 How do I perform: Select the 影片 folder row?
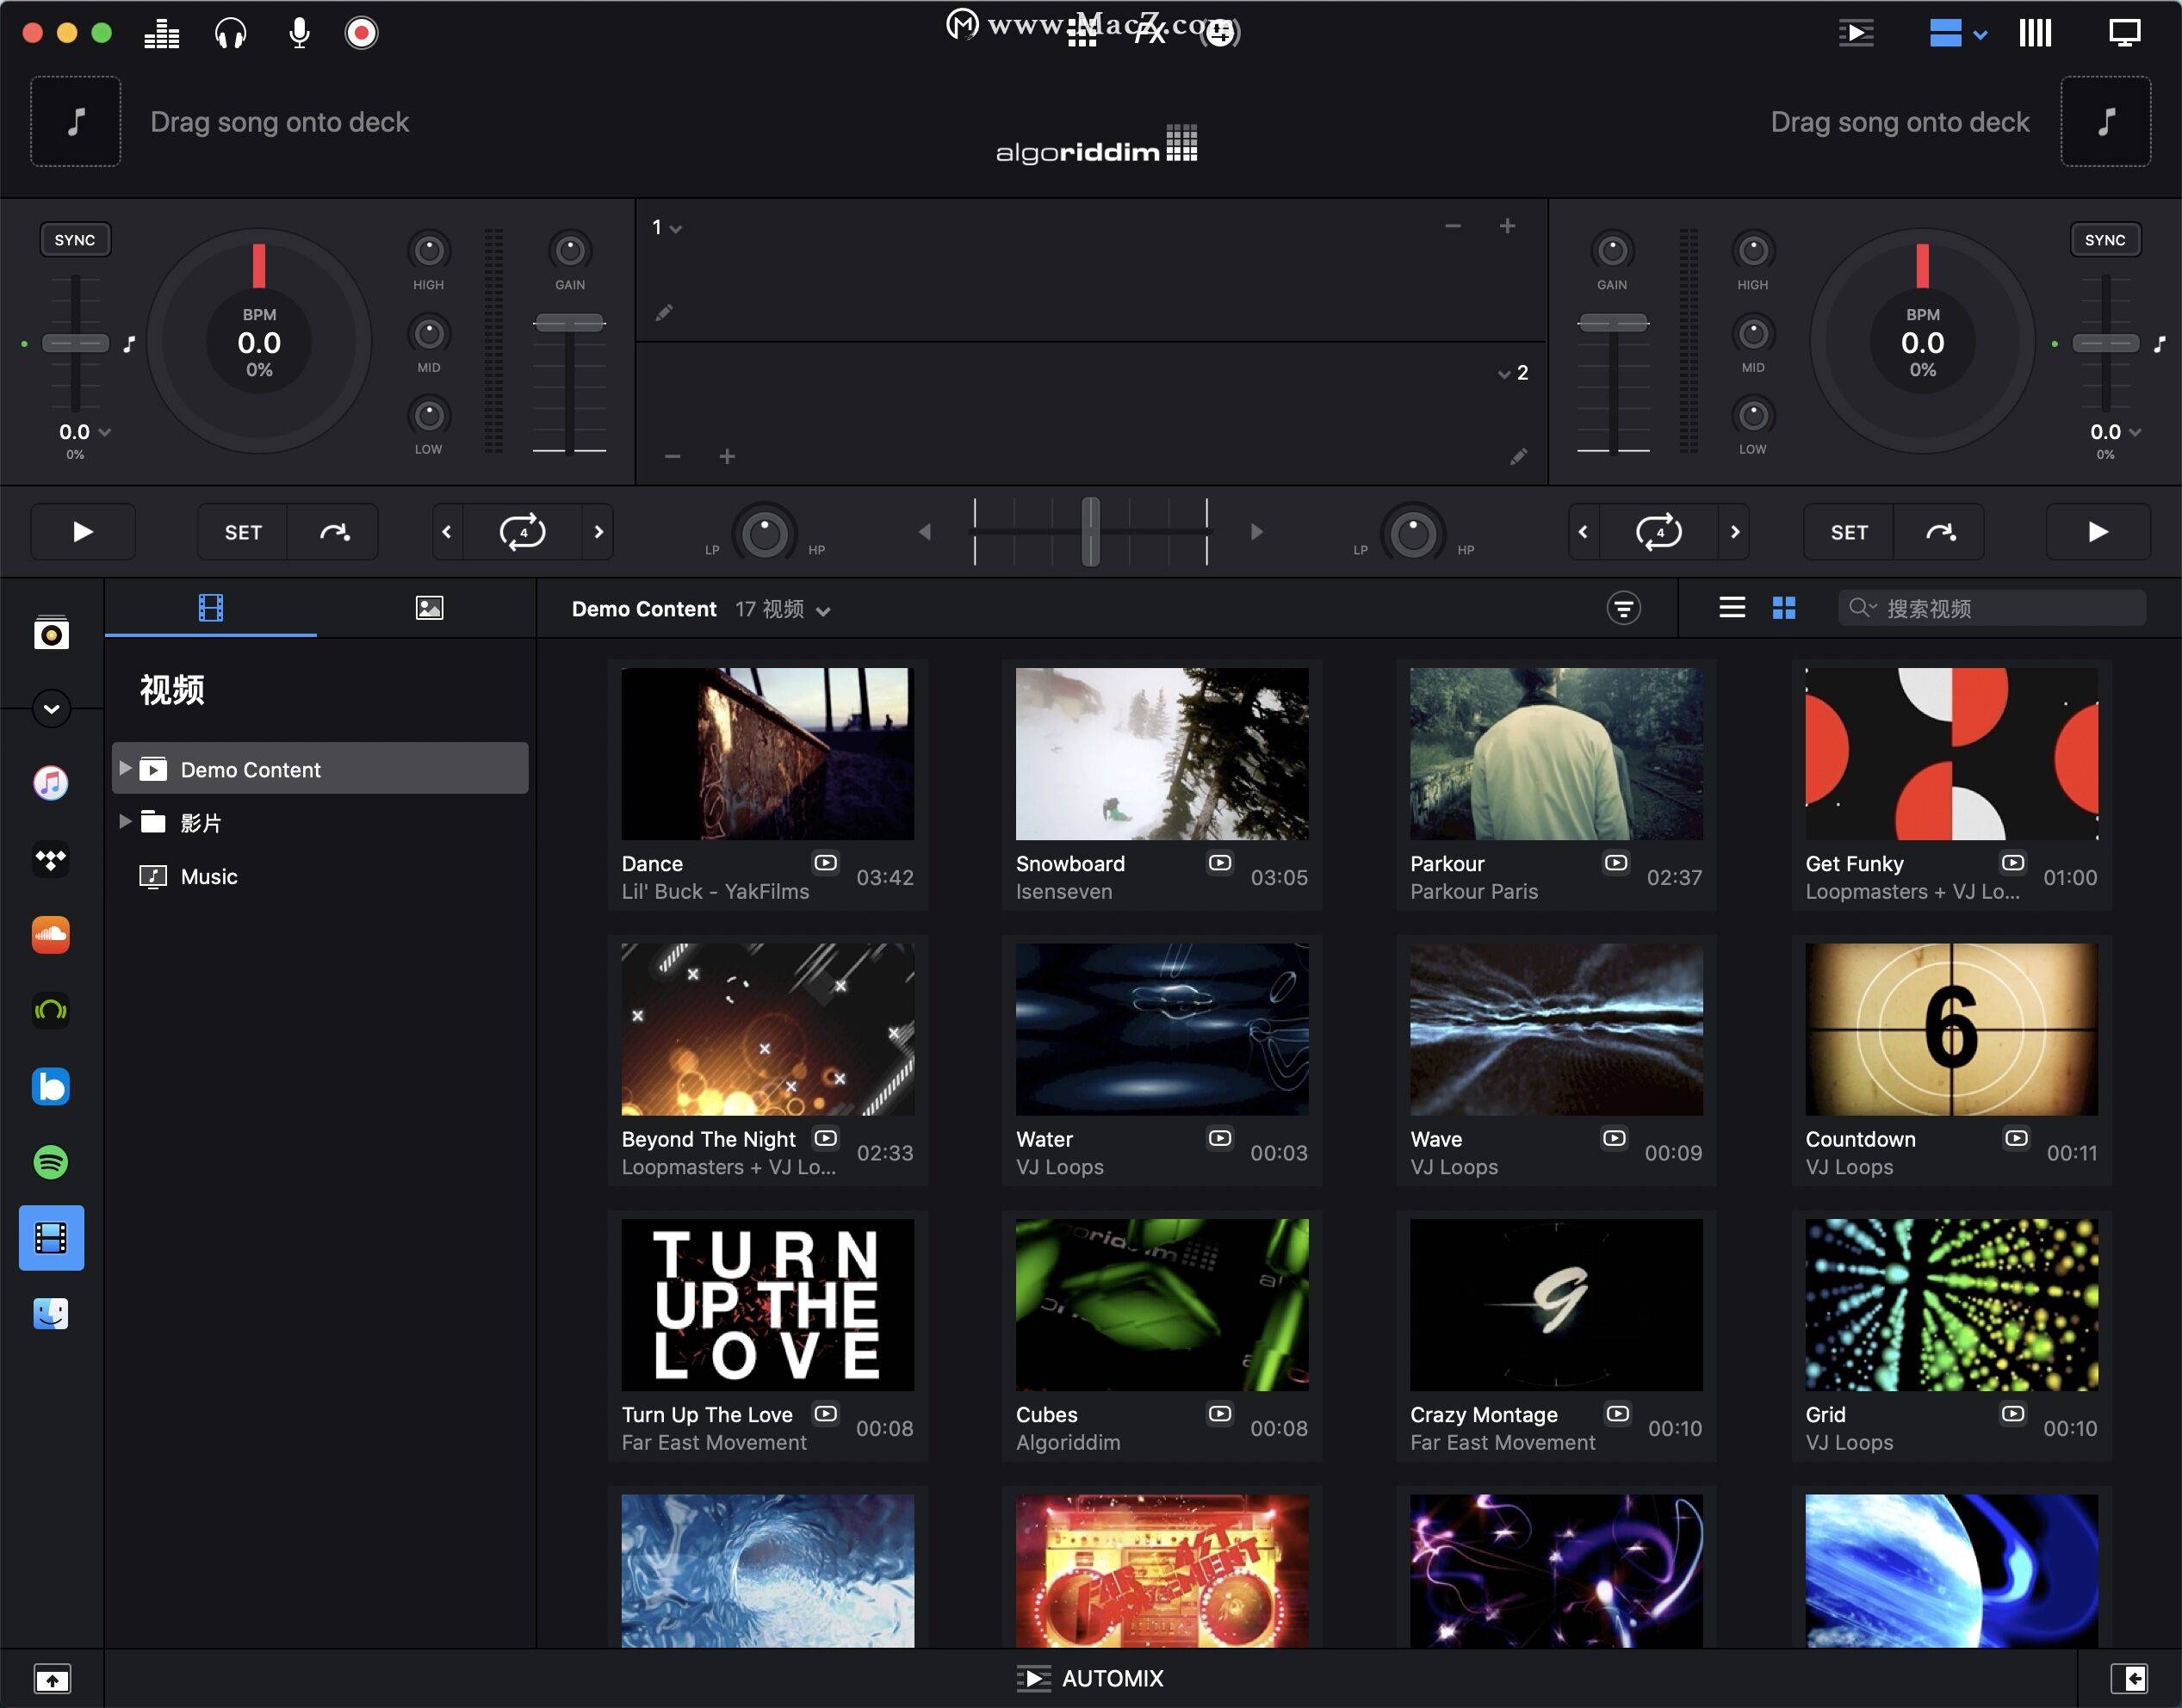pyautogui.click(x=320, y=822)
